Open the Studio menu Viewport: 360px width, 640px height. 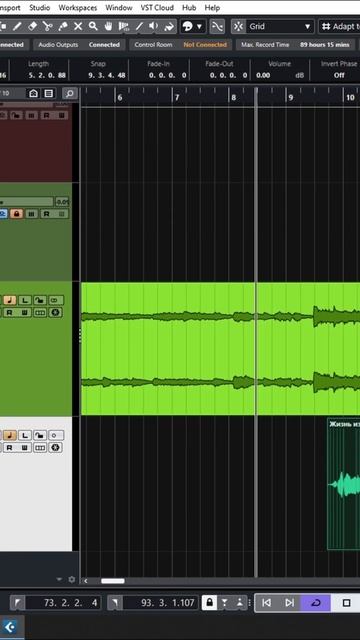coord(40,7)
